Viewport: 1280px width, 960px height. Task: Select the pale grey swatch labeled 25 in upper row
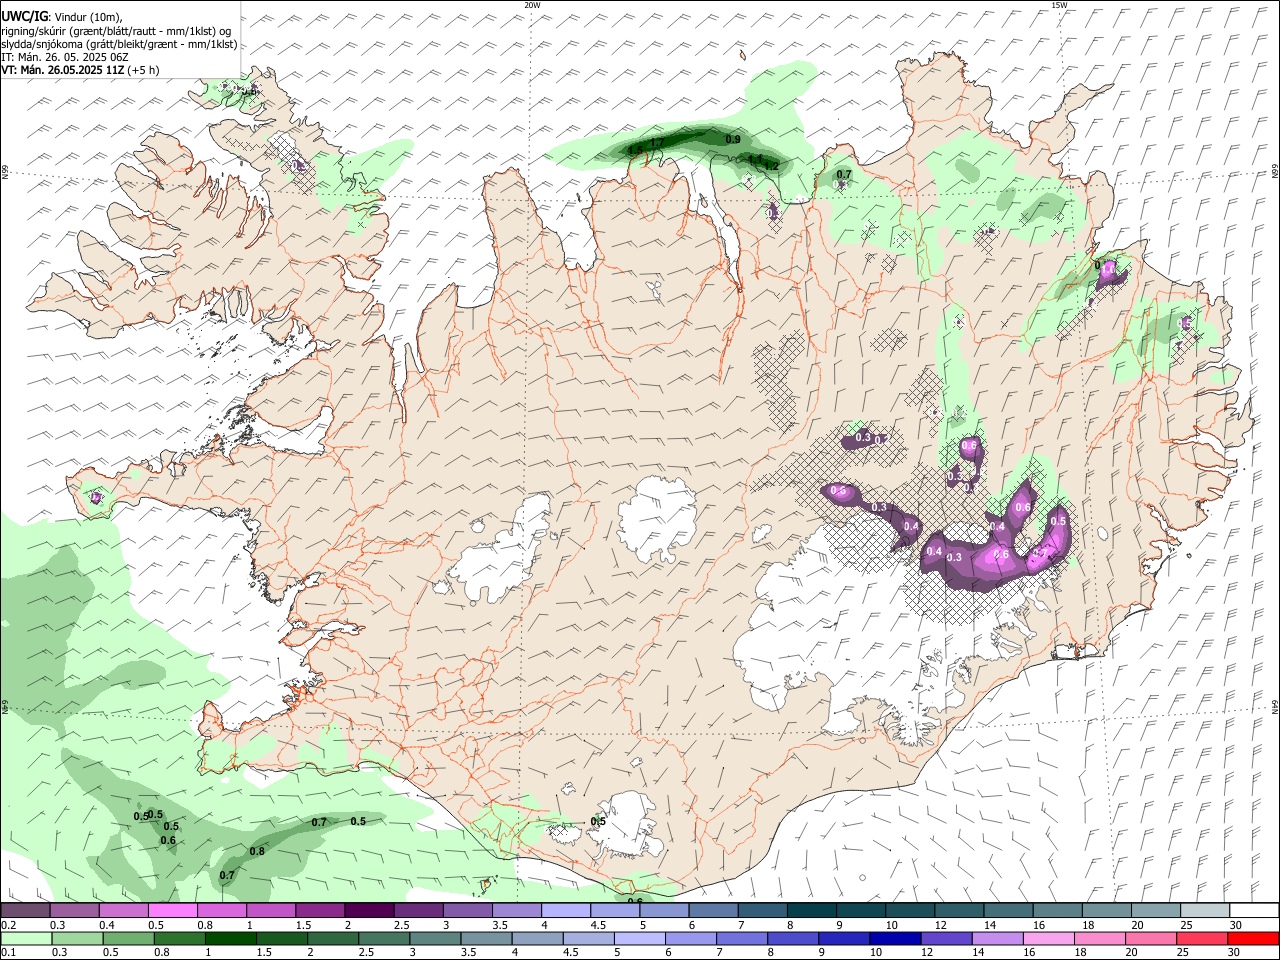(x=1205, y=911)
